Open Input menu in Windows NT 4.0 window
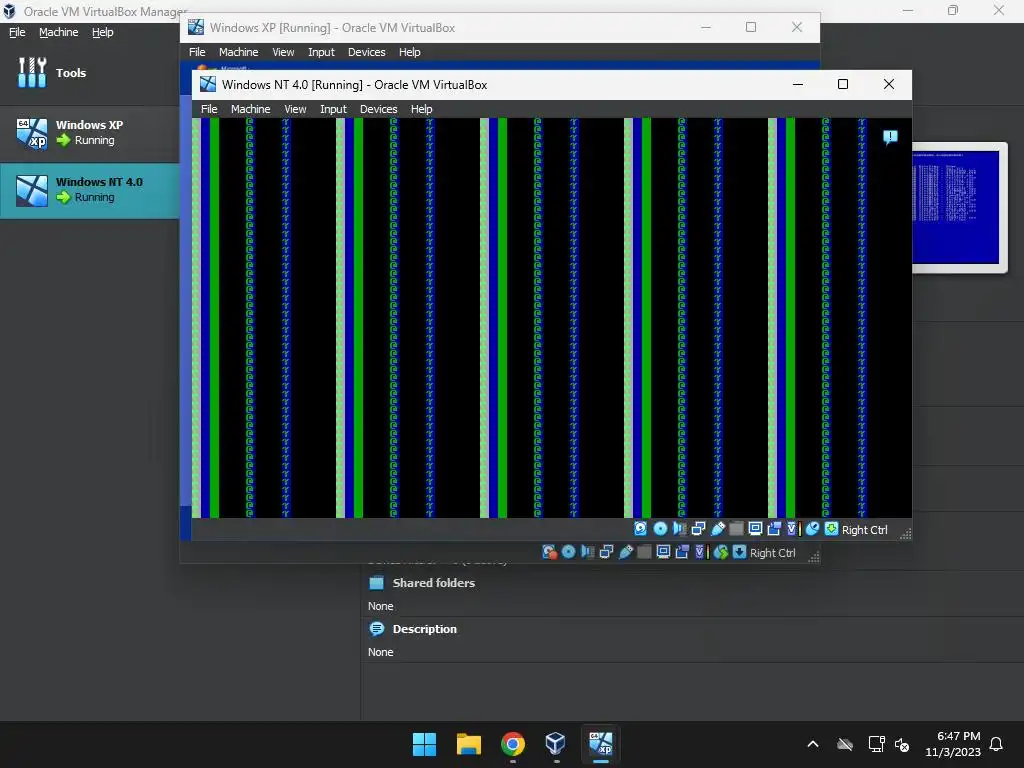 click(333, 109)
